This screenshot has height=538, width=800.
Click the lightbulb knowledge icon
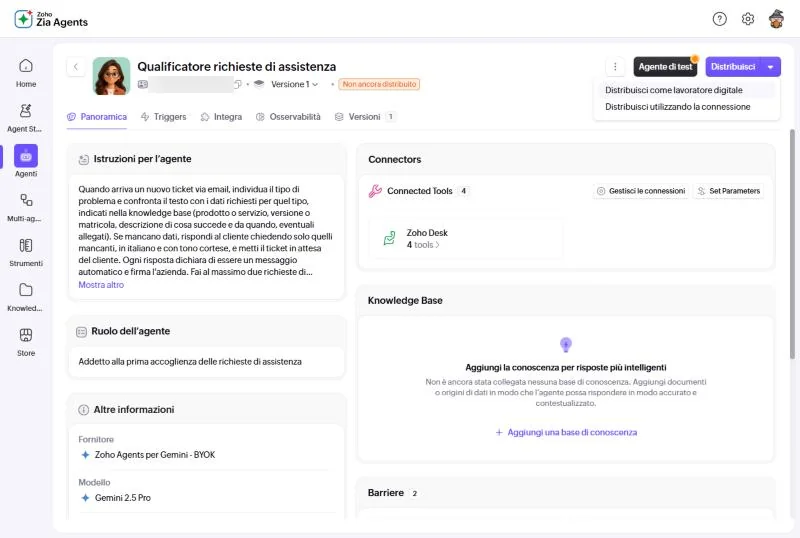565,345
